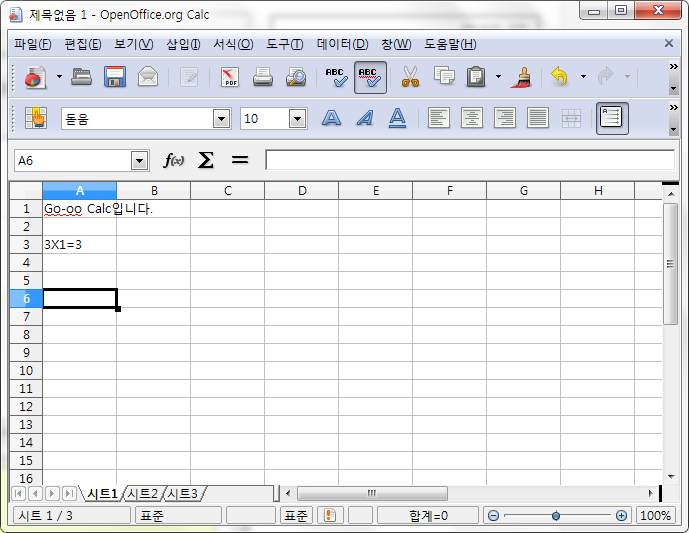Apply bold formatting
Screen dimensions: 689x533
pyautogui.click(x=331, y=118)
